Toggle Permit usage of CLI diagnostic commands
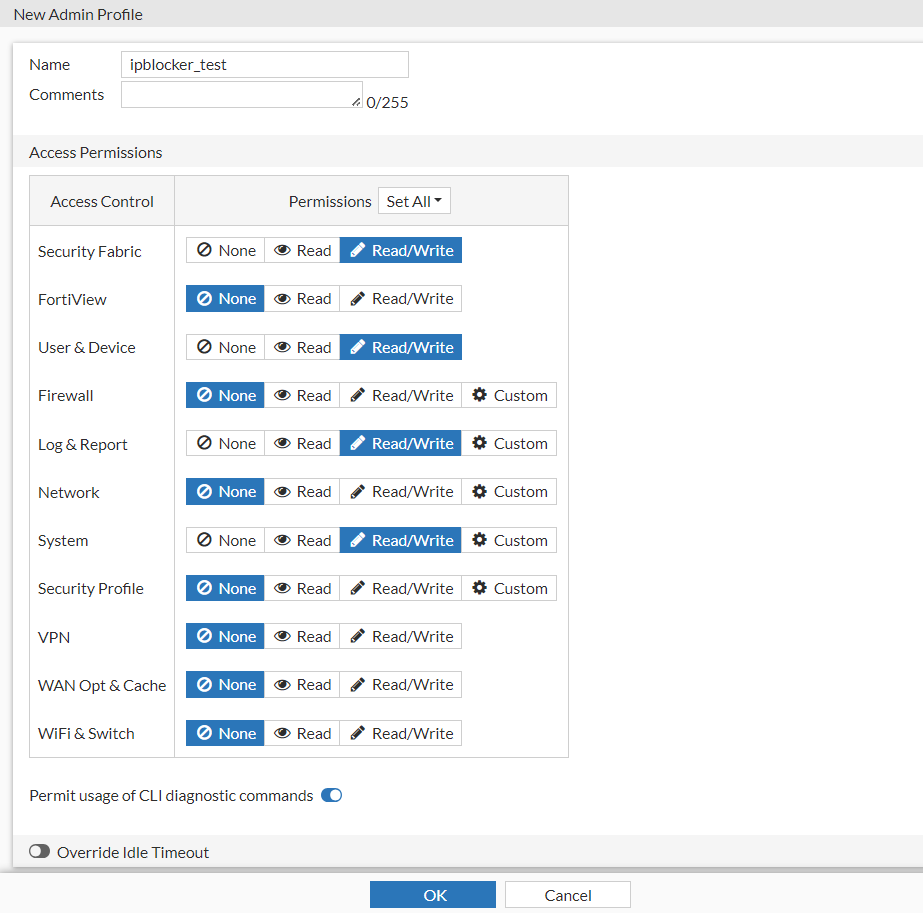Screen dimensions: 923x913 coord(331,795)
